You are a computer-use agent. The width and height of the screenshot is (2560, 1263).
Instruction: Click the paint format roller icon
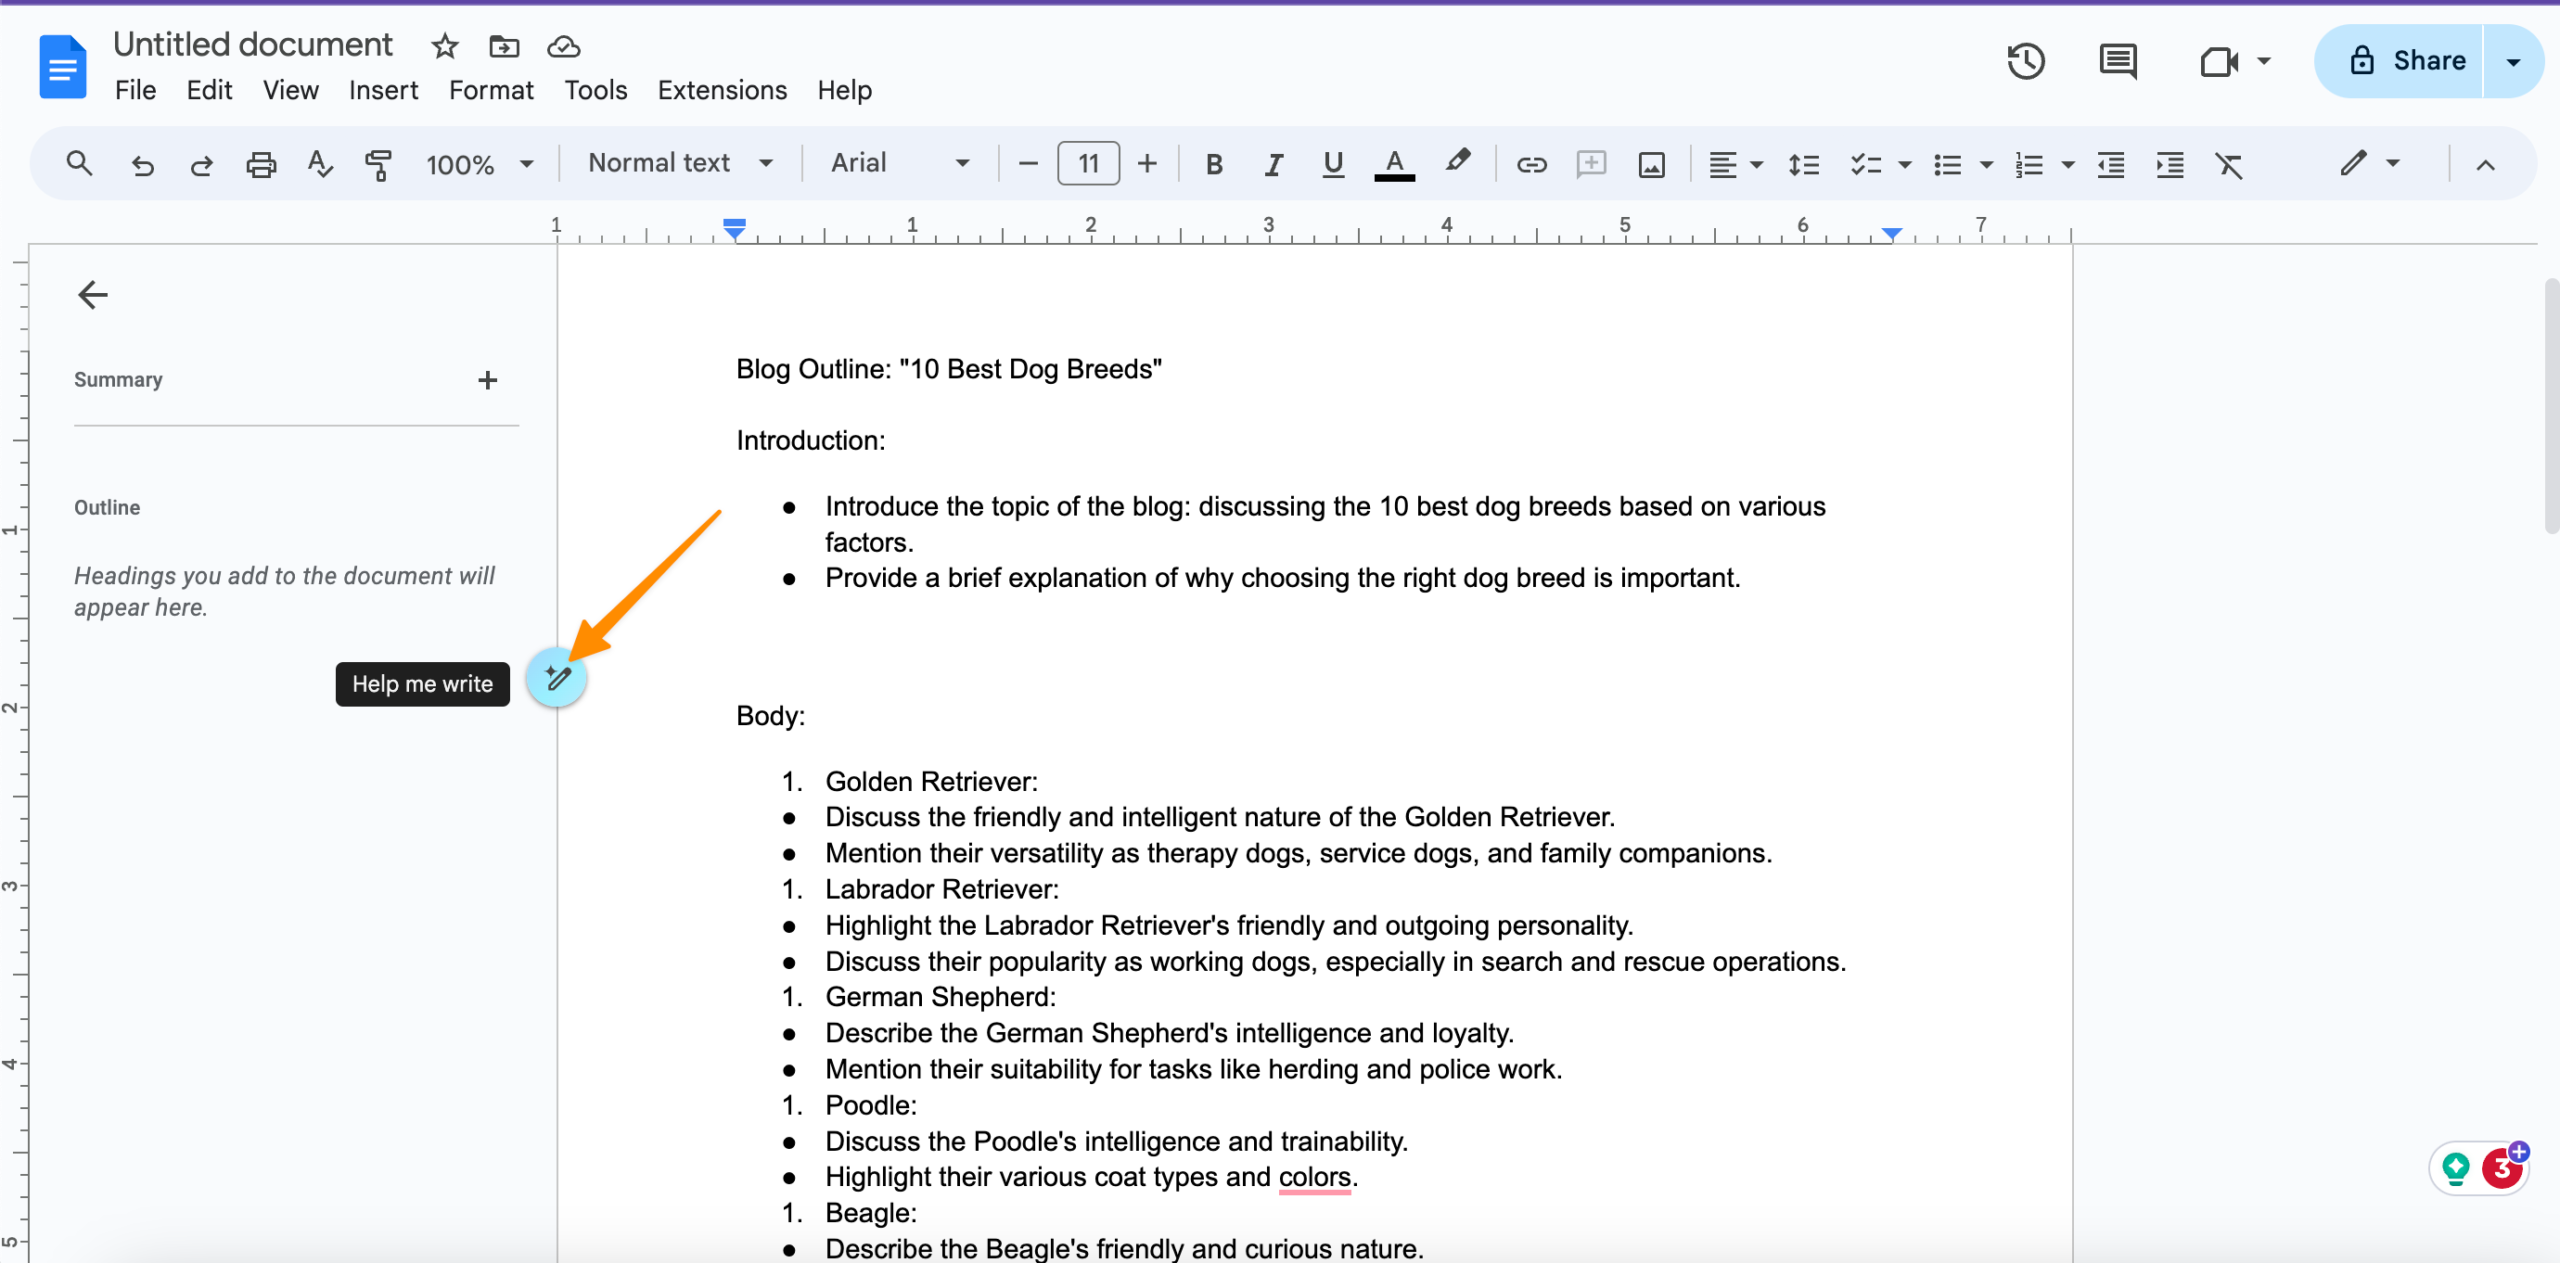point(378,164)
